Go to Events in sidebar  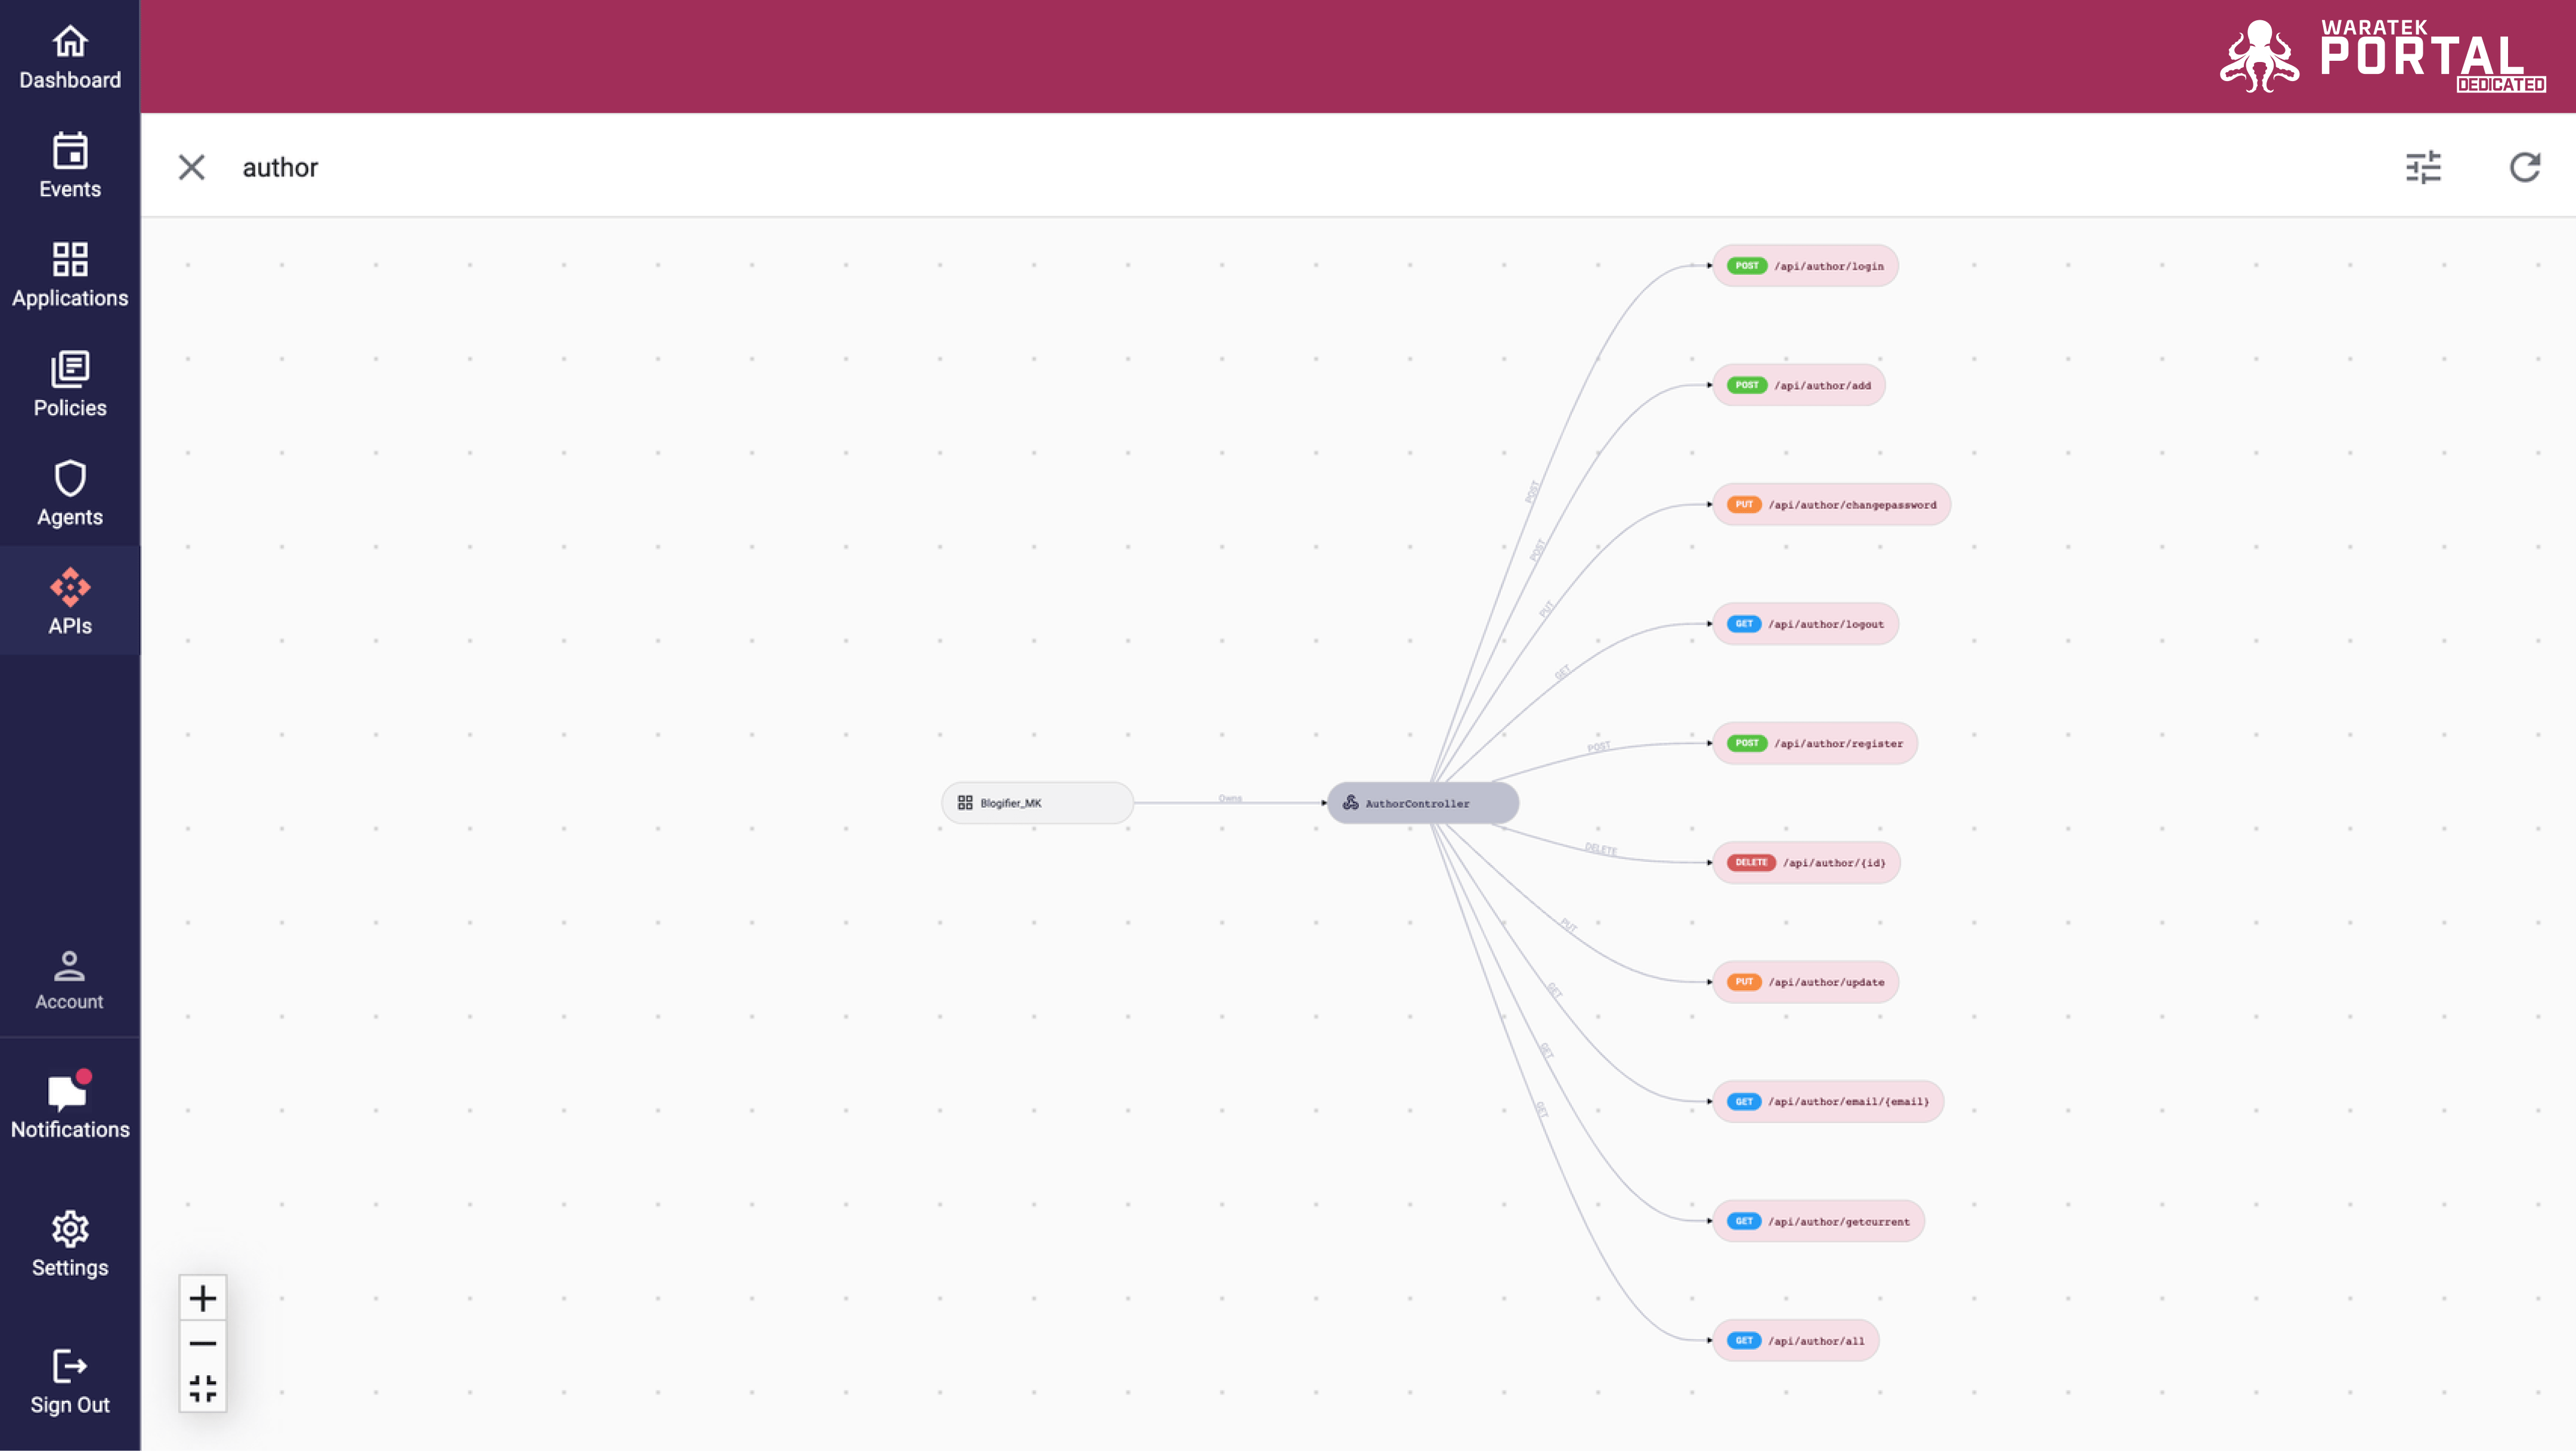pyautogui.click(x=70, y=166)
